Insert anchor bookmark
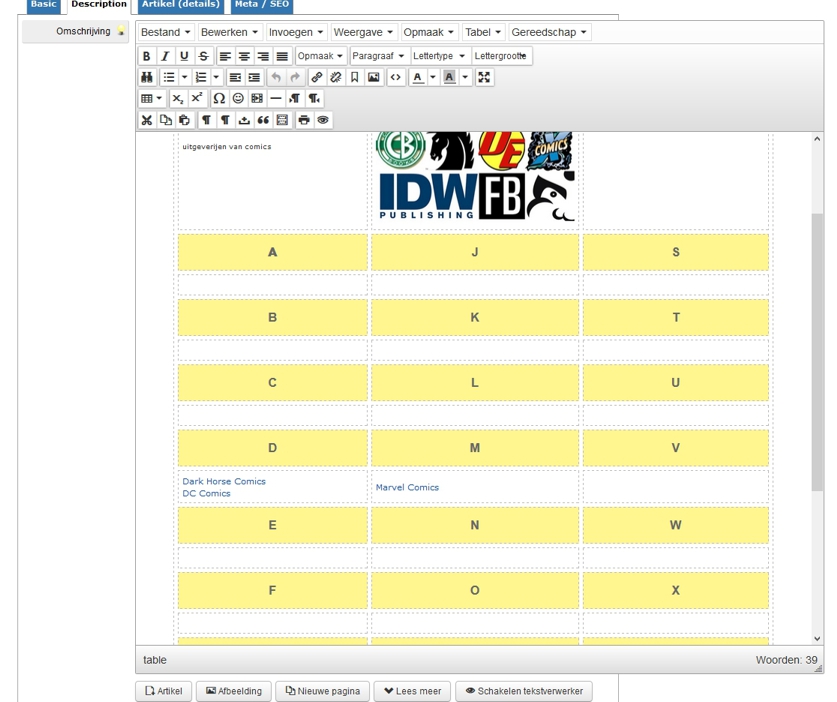 (x=354, y=77)
